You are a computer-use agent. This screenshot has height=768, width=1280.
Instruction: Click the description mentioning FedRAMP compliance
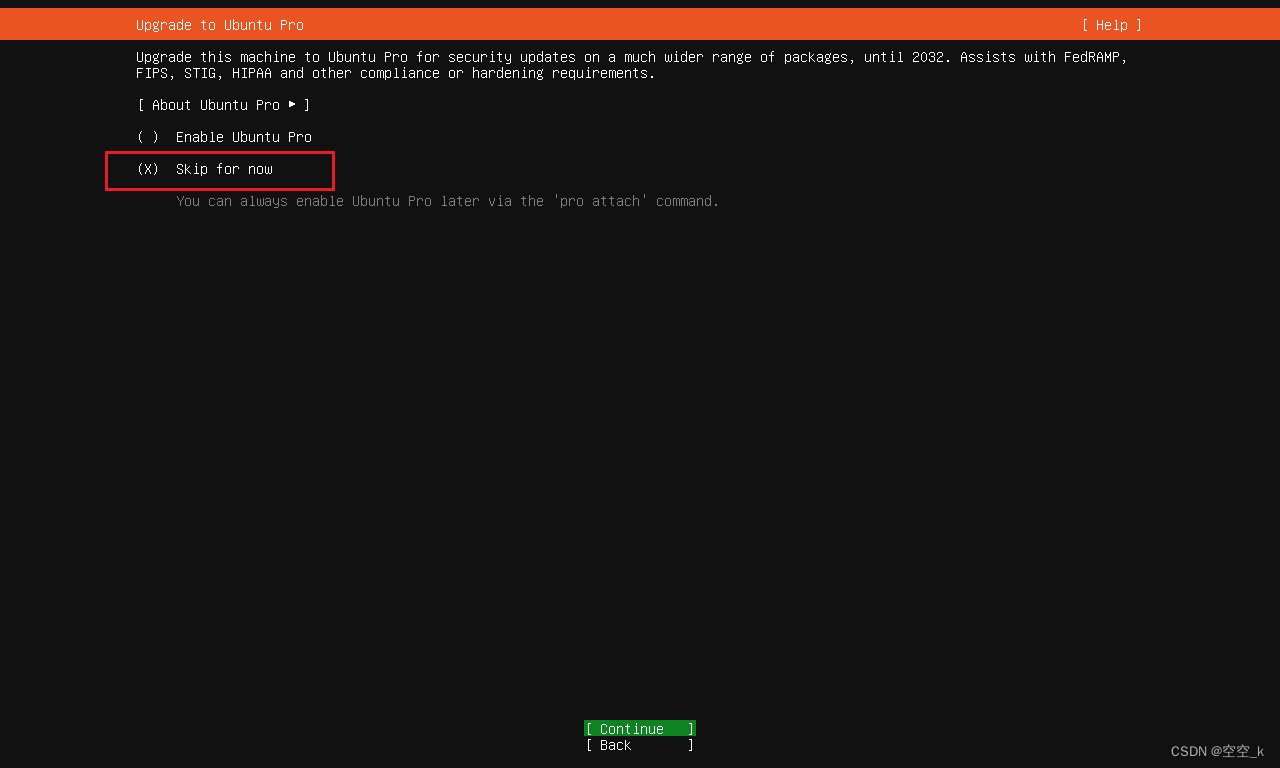point(632,65)
